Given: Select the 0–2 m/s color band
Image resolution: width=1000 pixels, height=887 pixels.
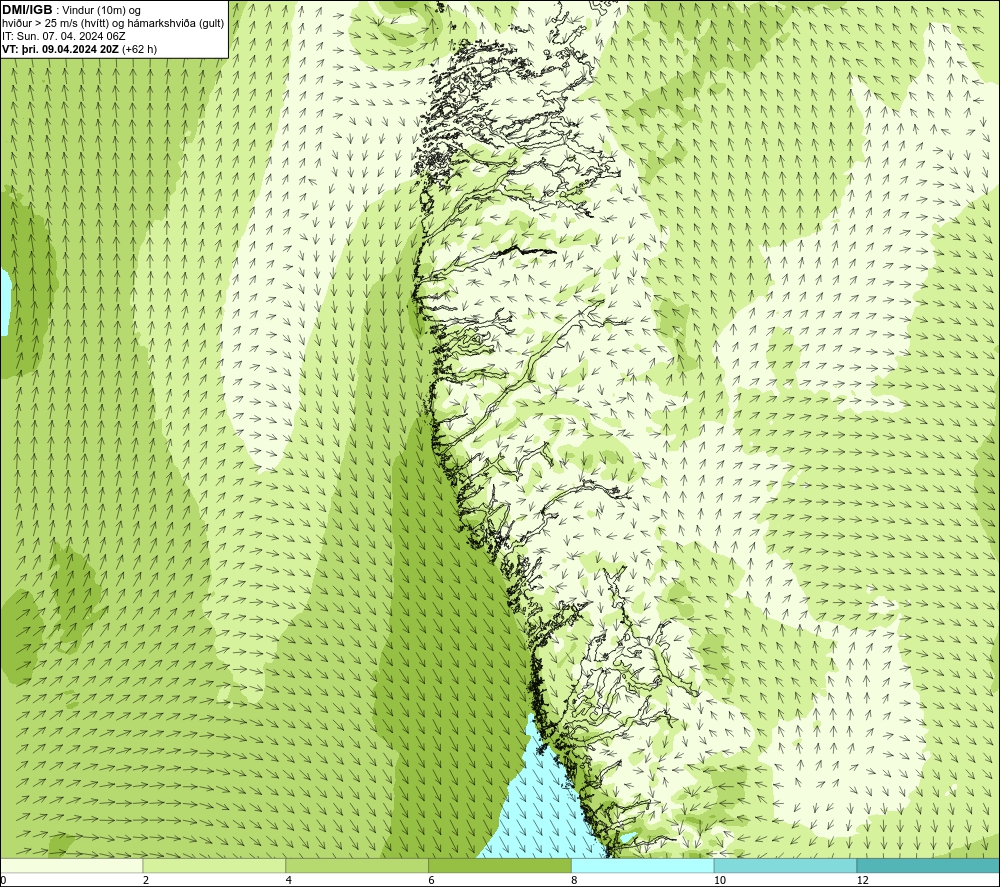Looking at the screenshot, I should (x=71, y=865).
